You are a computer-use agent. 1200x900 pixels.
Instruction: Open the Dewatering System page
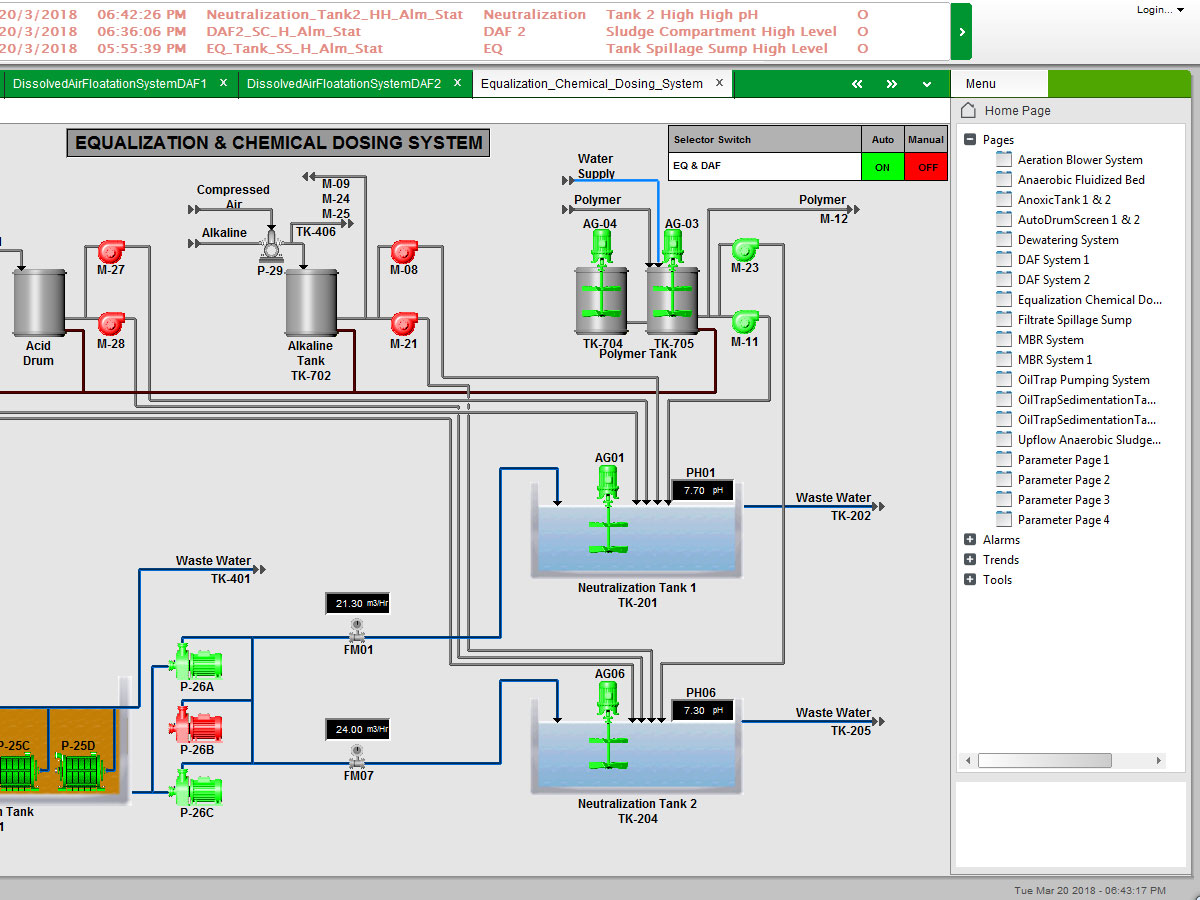tap(1067, 240)
